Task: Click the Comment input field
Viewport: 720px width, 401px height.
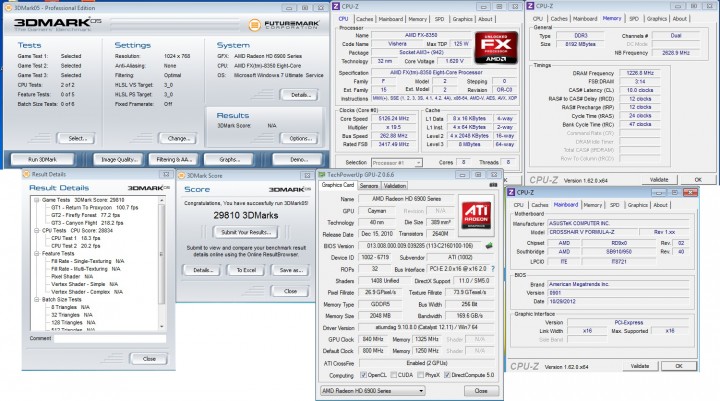Action: point(110,339)
